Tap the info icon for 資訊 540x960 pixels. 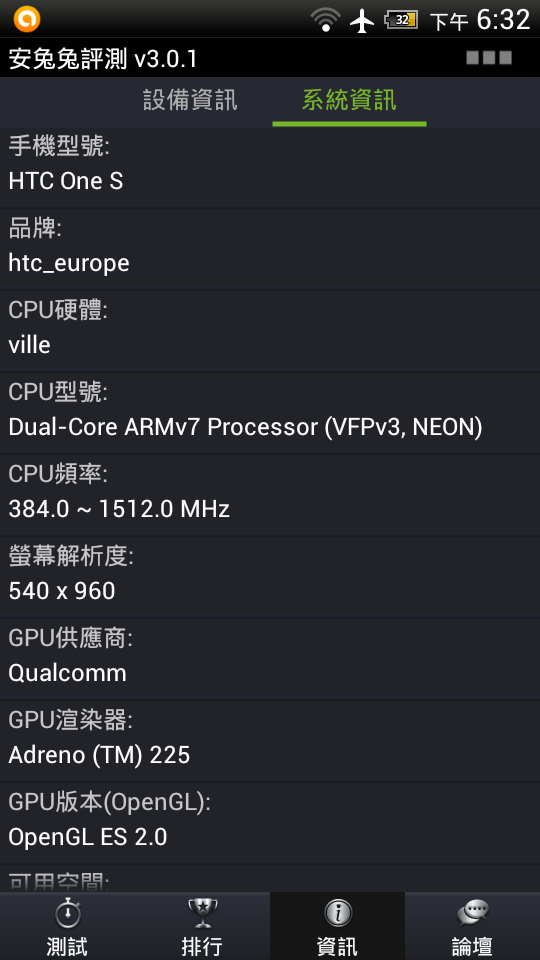pos(337,914)
